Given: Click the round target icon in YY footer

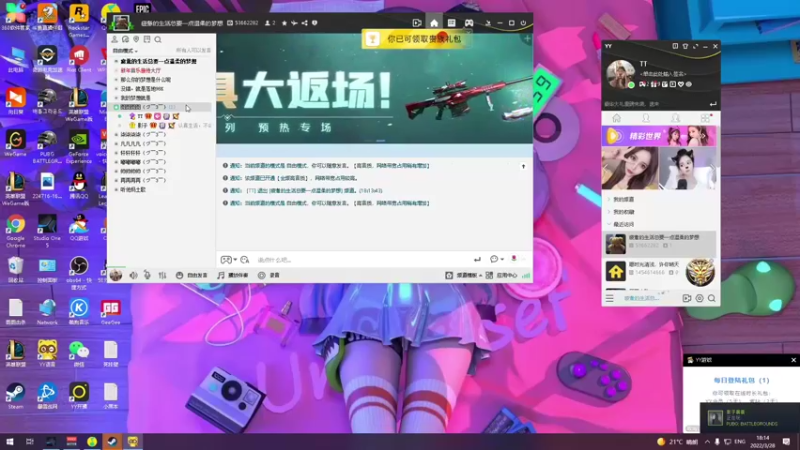Looking at the screenshot, I should click(699, 298).
